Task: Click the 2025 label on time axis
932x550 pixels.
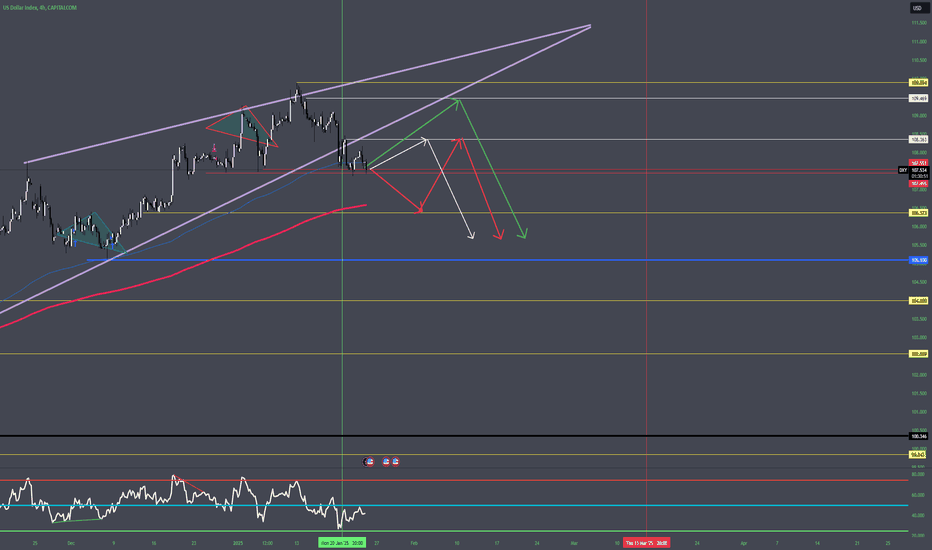Action: [238, 543]
